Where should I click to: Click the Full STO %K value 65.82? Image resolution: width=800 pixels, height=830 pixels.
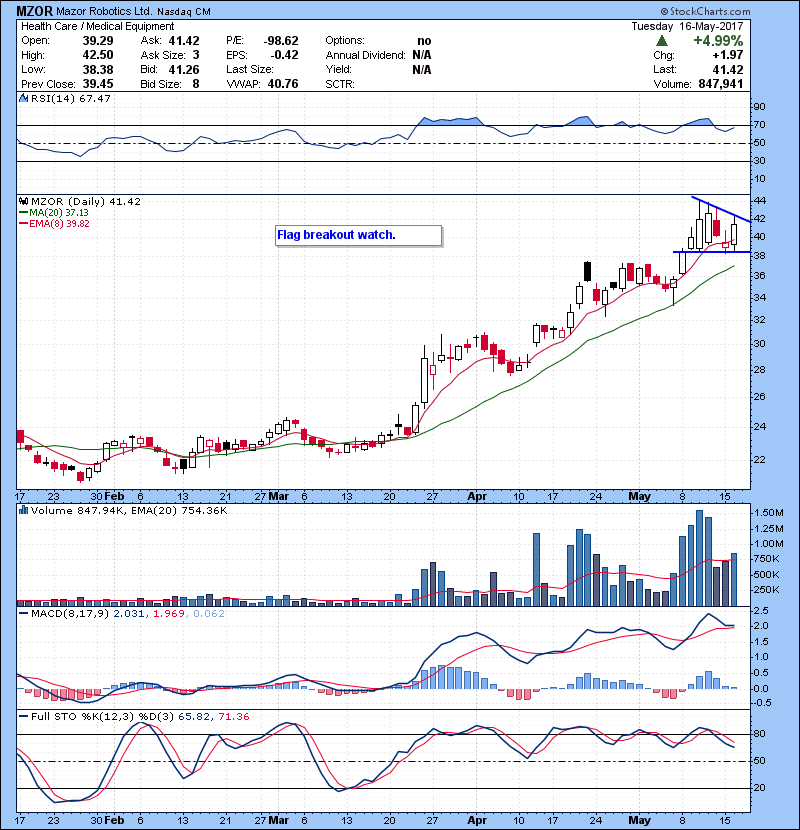[192, 717]
